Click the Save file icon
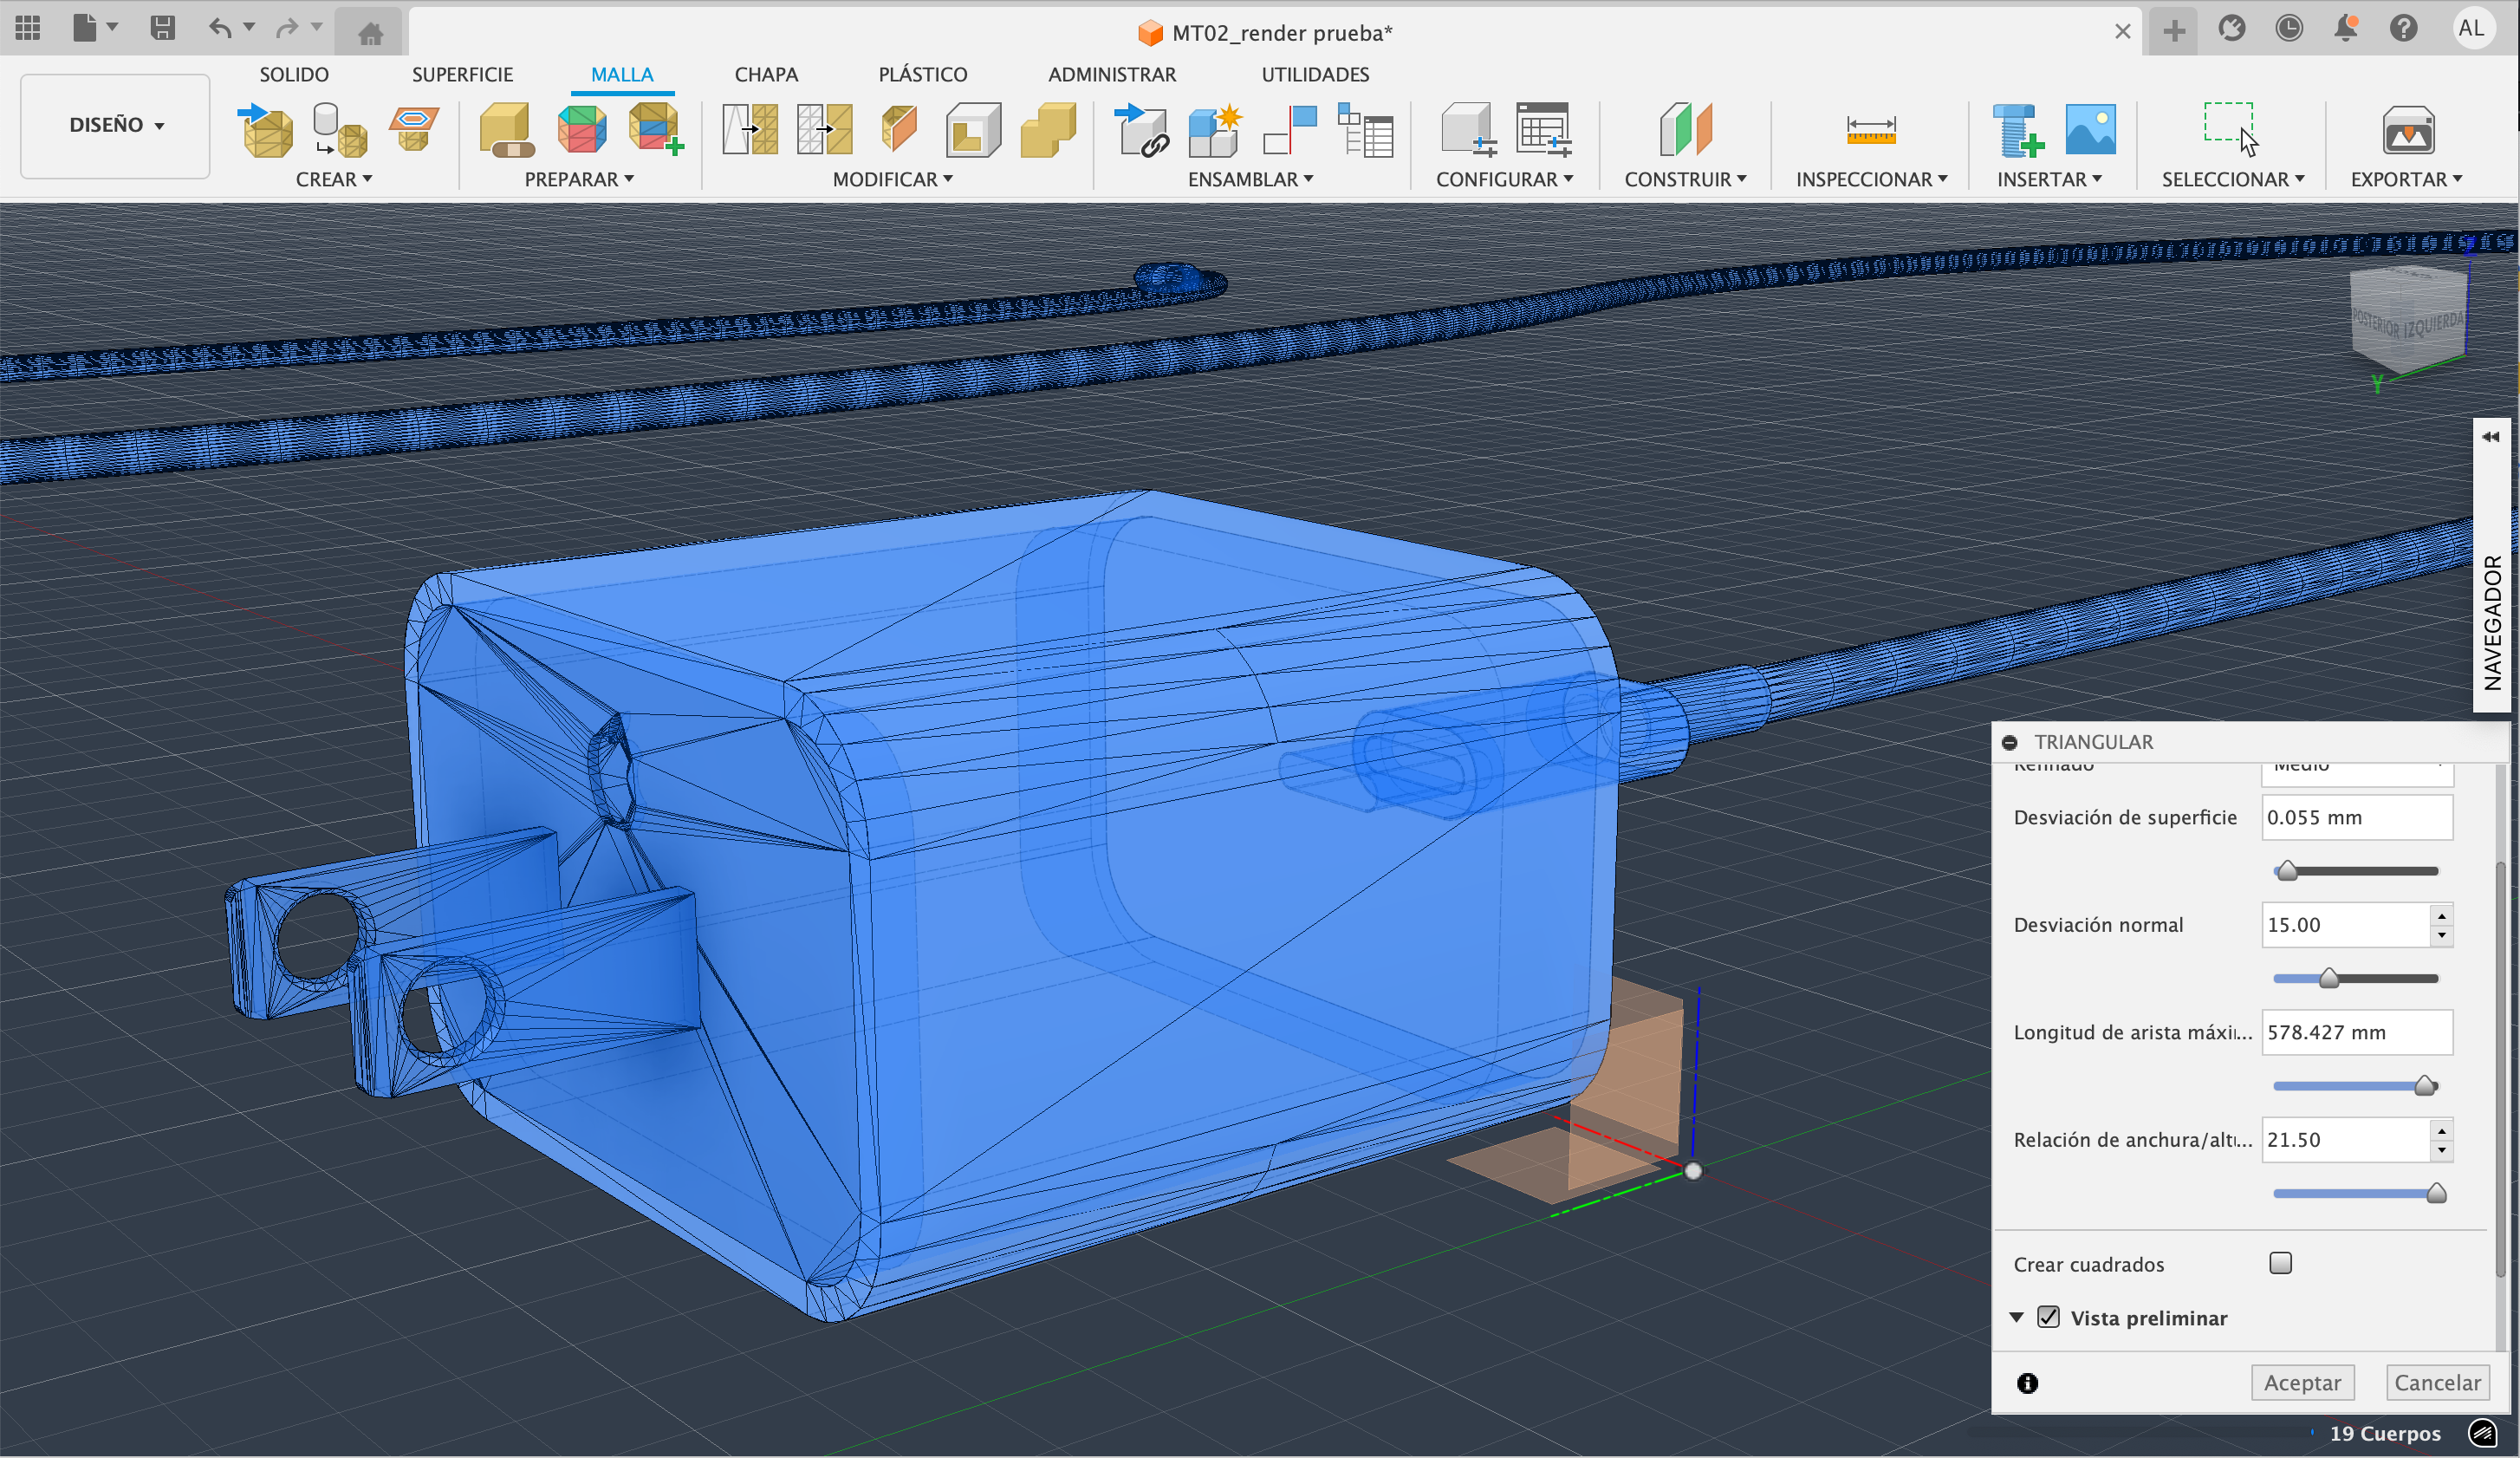The height and width of the screenshot is (1458, 2520). [163, 28]
